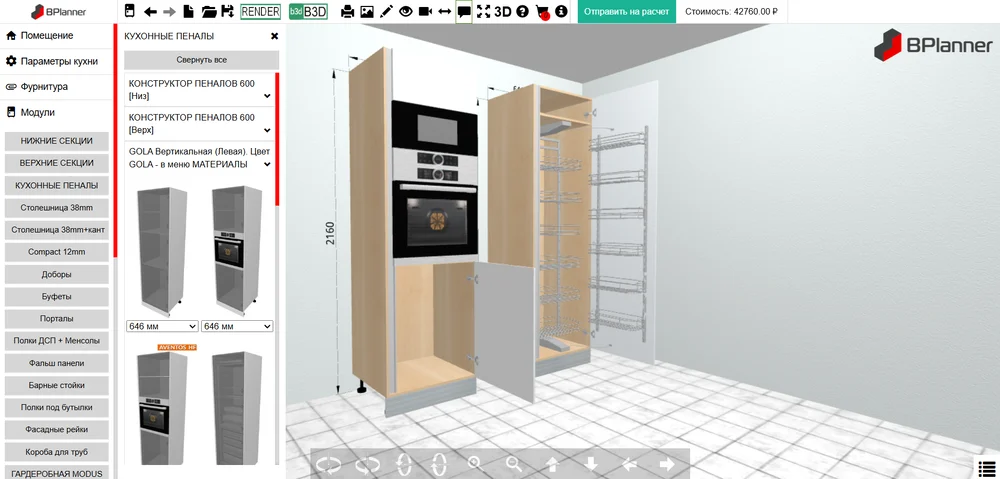This screenshot has height=479, width=1000.
Task: Expand КОНСТРУКТОР ПЕНАЛОВ 600 [Верх] section
Action: 200,124
